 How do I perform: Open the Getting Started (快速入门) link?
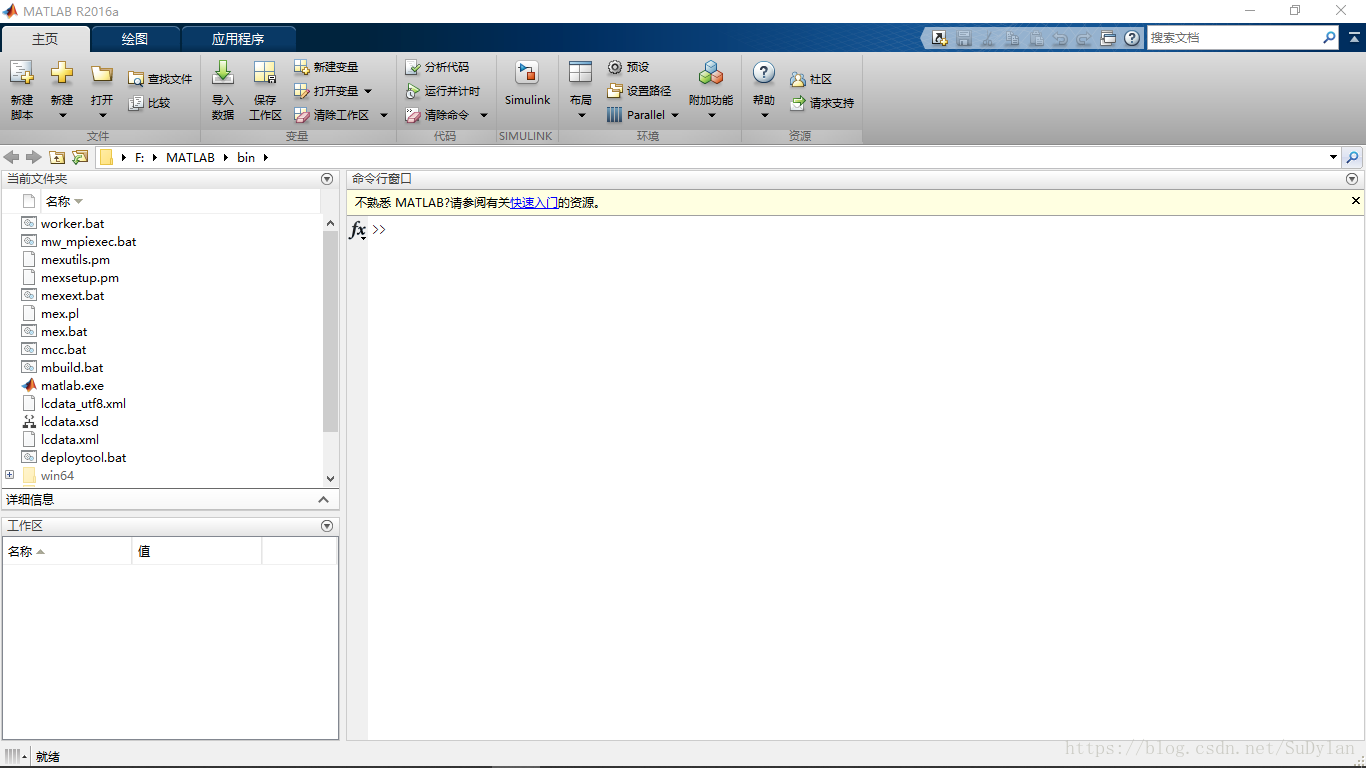(x=534, y=203)
